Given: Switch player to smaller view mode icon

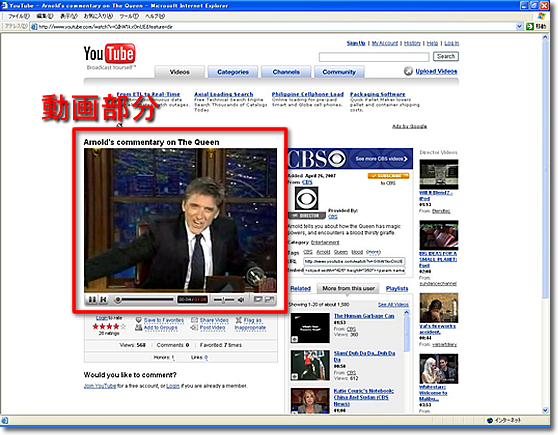Looking at the screenshot, I should pyautogui.click(x=258, y=300).
